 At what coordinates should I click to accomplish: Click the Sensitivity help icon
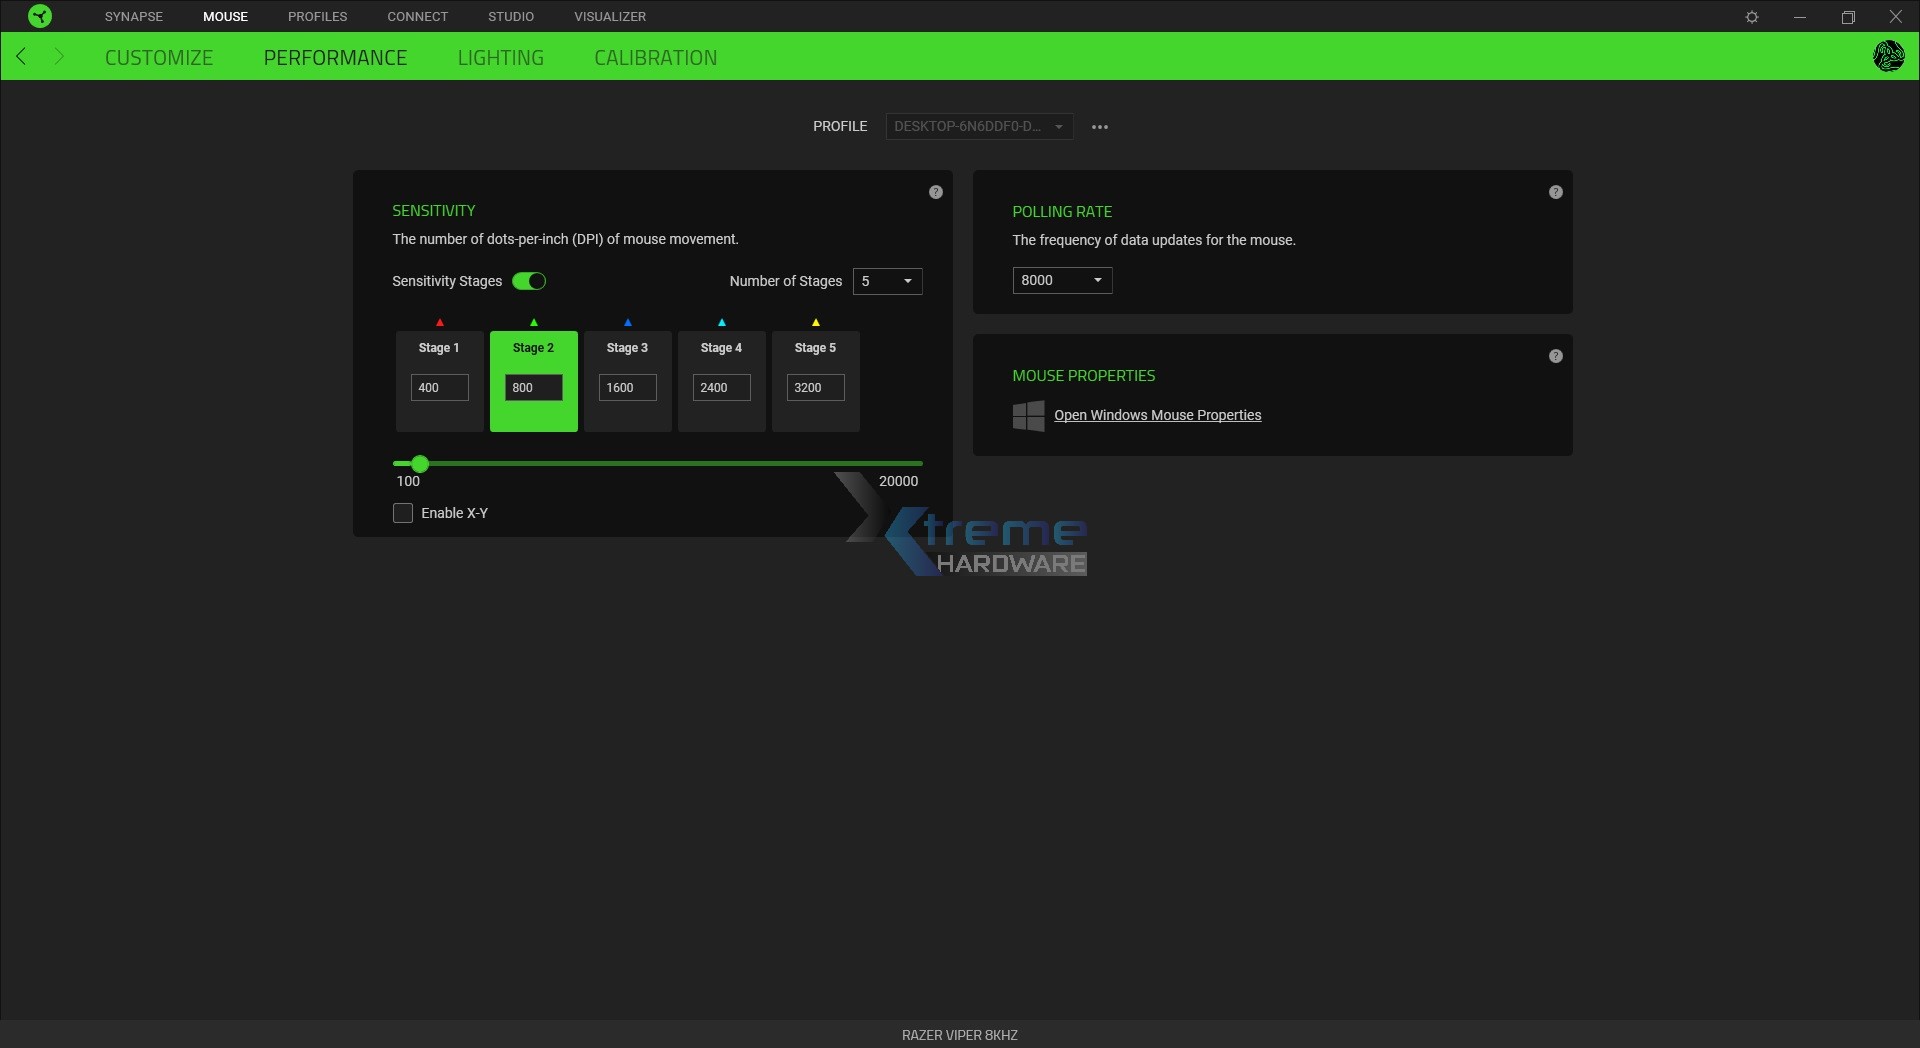936,192
